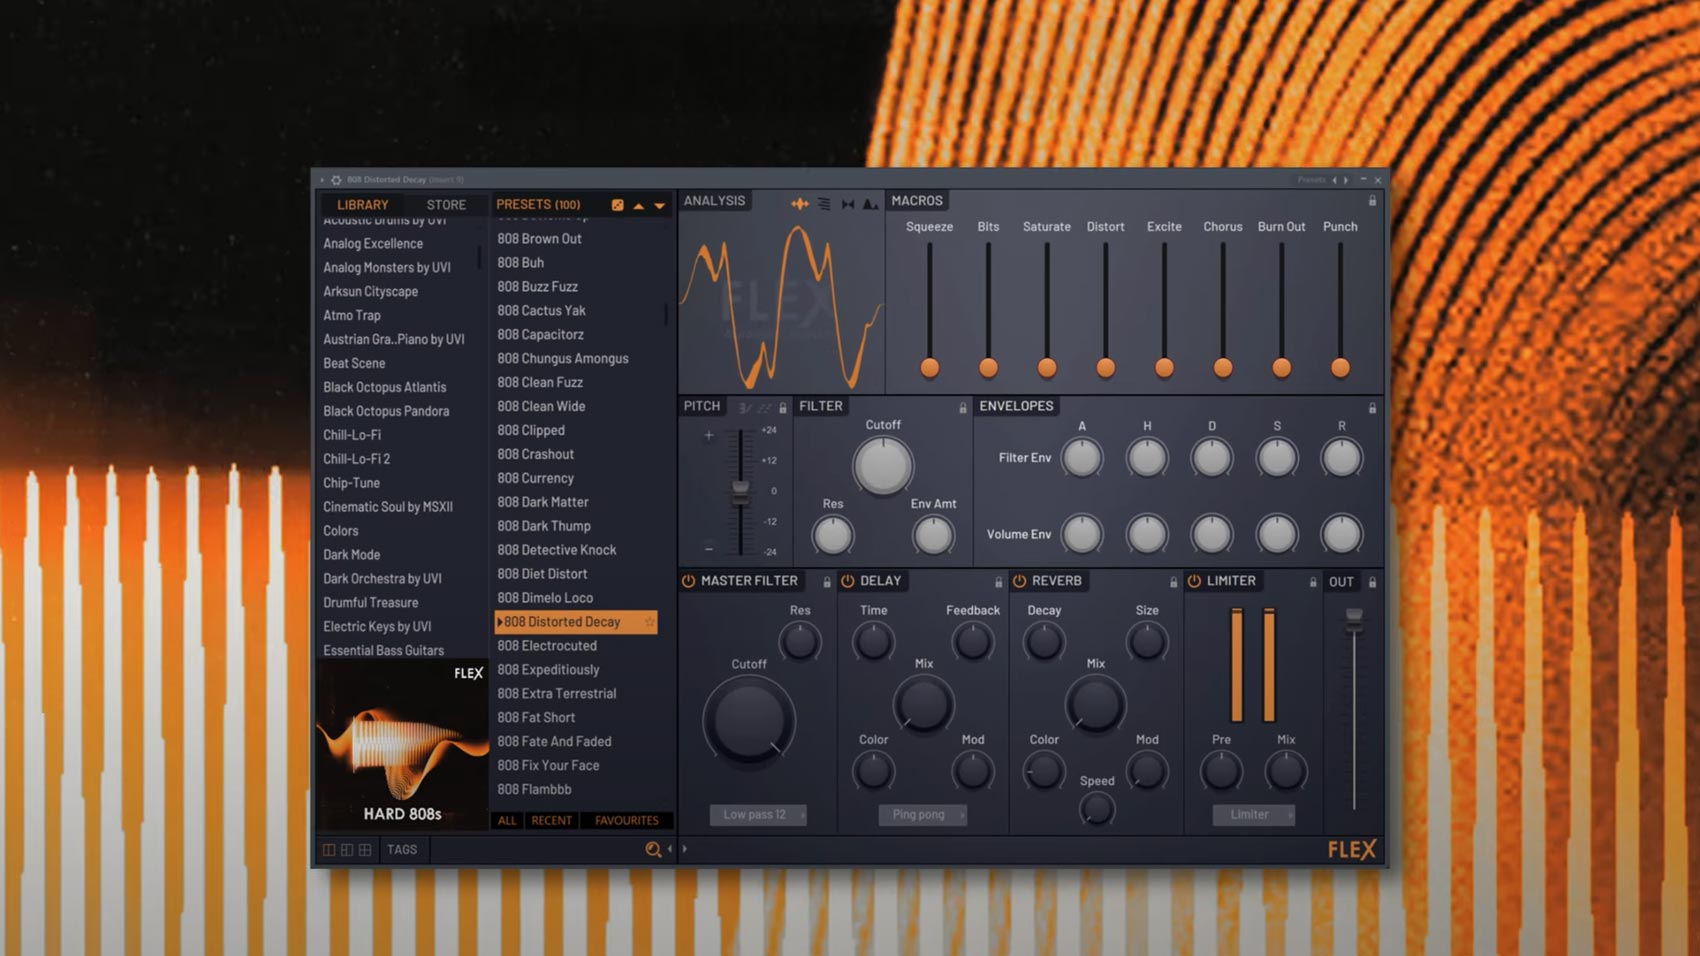Switch to the Store tab
This screenshot has height=956, width=1700.
446,205
